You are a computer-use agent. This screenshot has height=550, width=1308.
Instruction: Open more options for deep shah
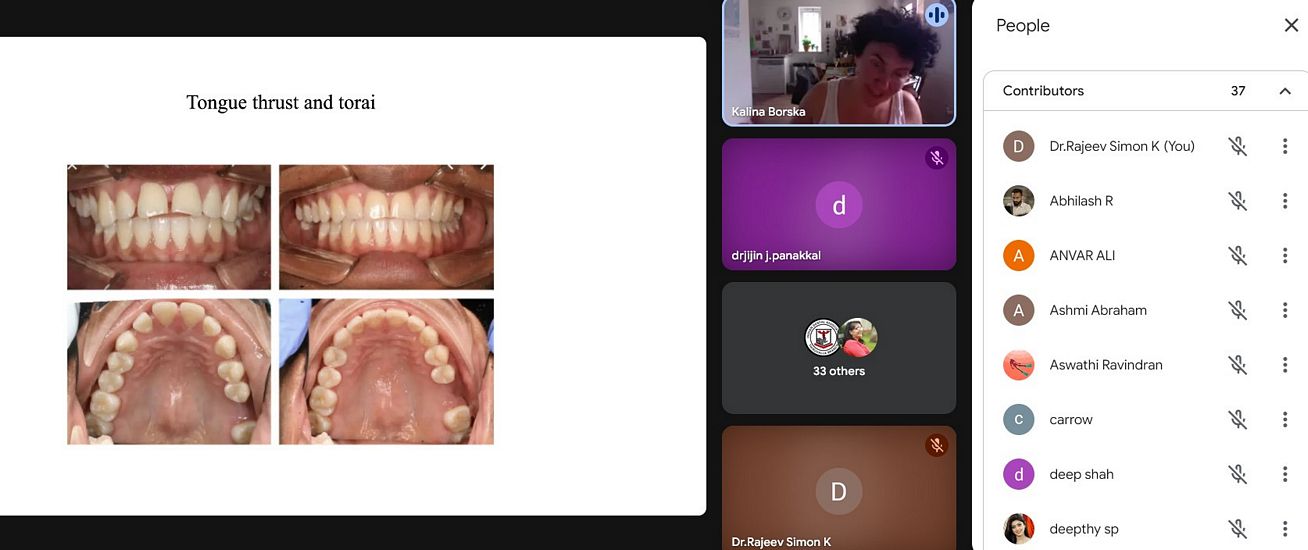coord(1285,474)
